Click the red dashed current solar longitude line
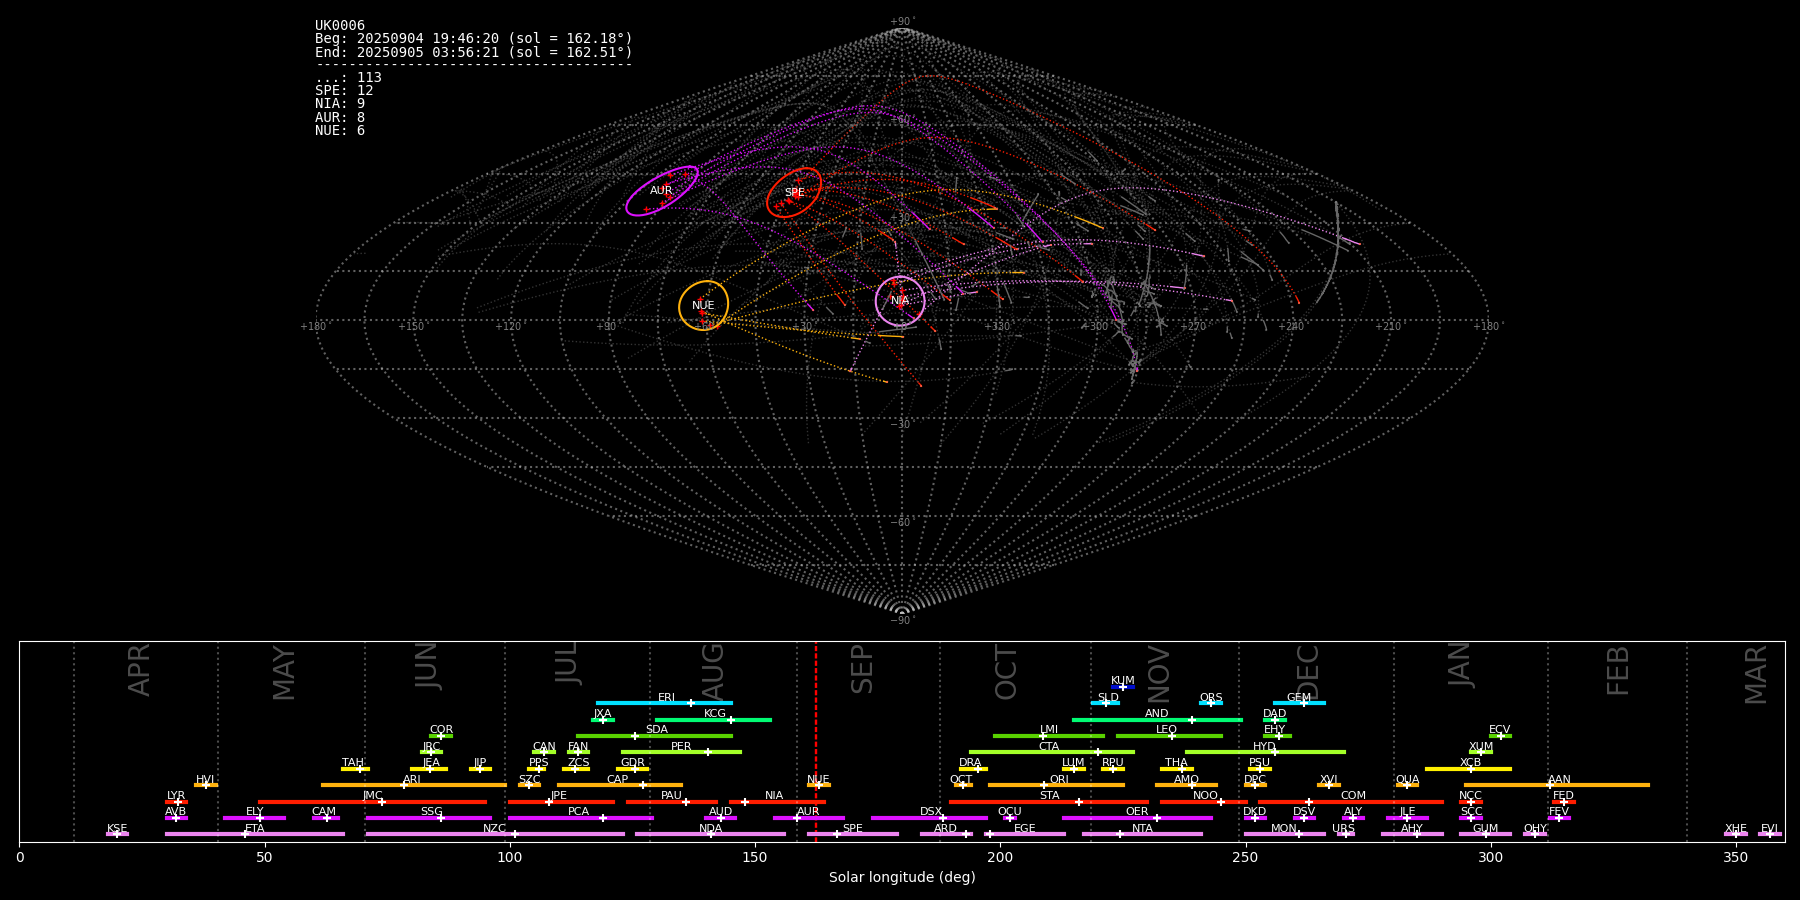 click(816, 741)
